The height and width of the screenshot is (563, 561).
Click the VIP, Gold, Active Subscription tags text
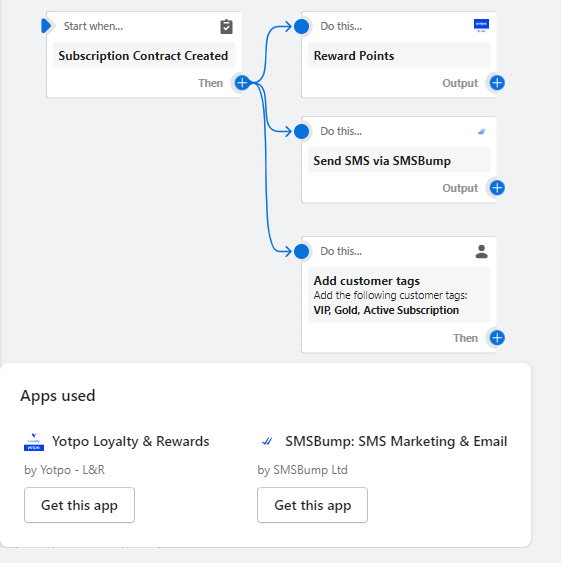click(386, 310)
